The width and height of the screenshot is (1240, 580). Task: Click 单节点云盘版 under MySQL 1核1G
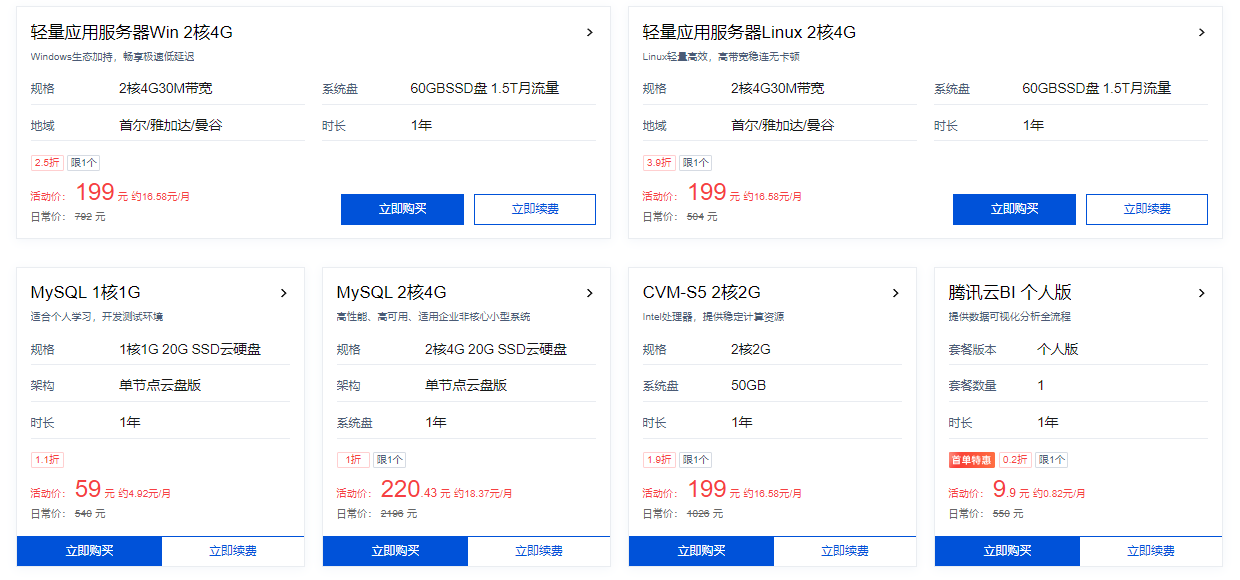160,385
